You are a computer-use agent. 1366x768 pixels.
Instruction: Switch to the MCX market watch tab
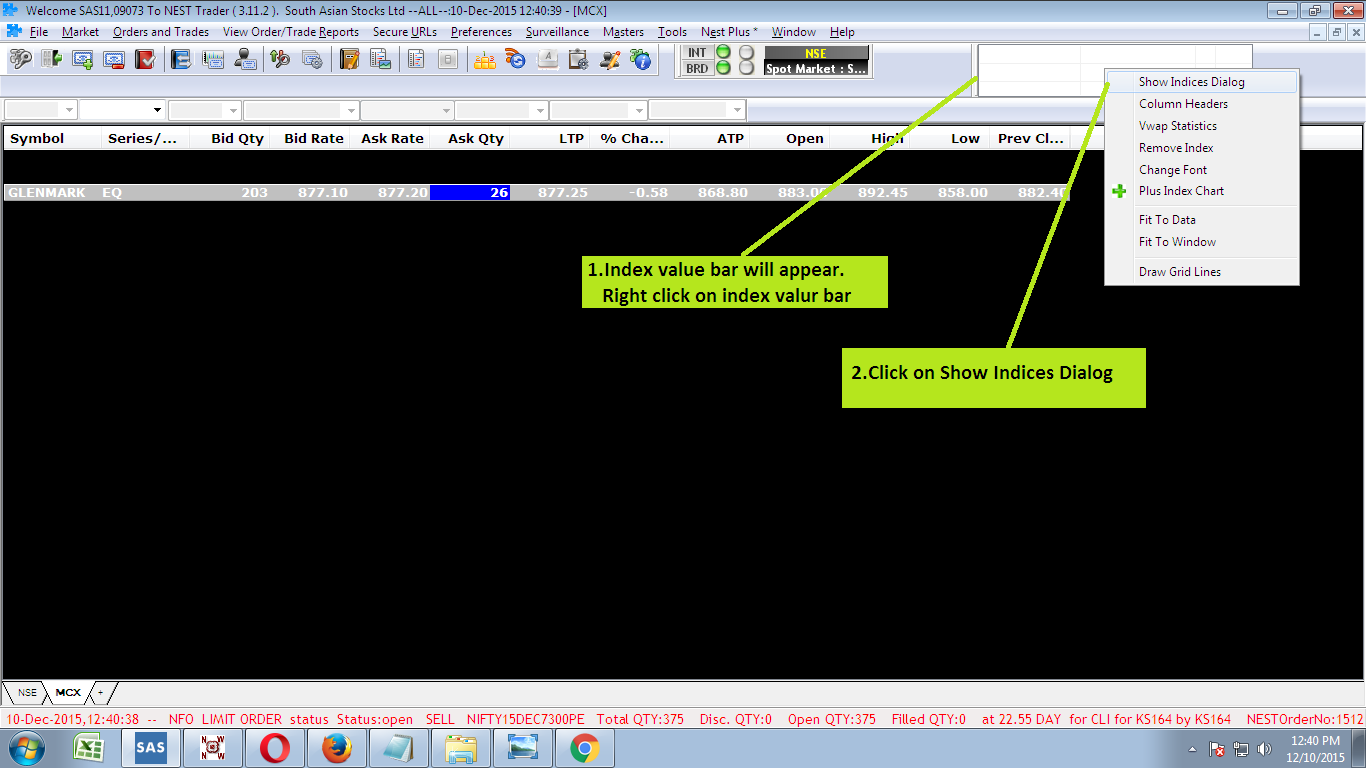click(x=68, y=692)
